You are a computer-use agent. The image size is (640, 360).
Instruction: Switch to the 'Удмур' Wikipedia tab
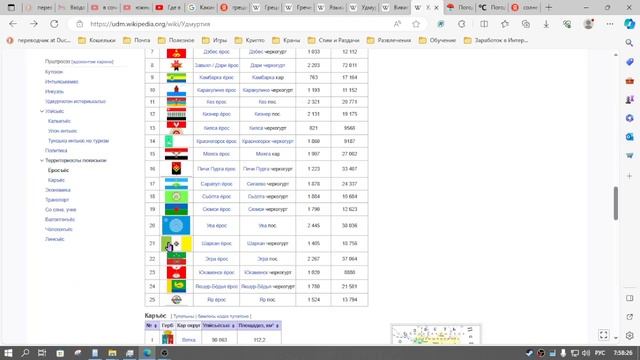363,7
